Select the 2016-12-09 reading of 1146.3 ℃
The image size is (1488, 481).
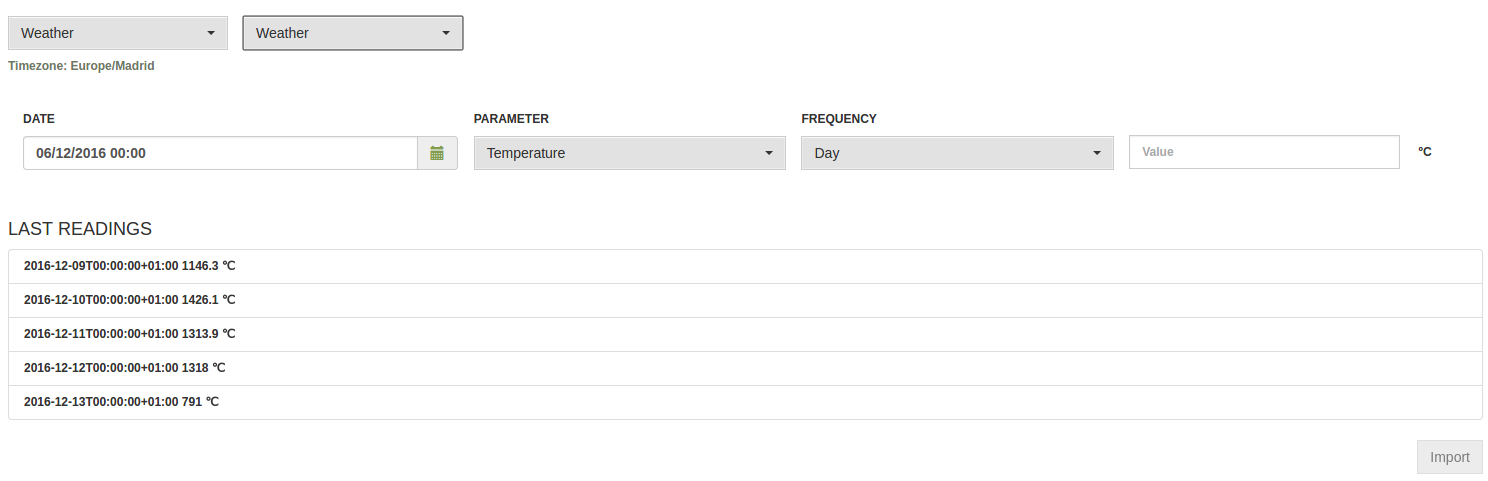[130, 266]
